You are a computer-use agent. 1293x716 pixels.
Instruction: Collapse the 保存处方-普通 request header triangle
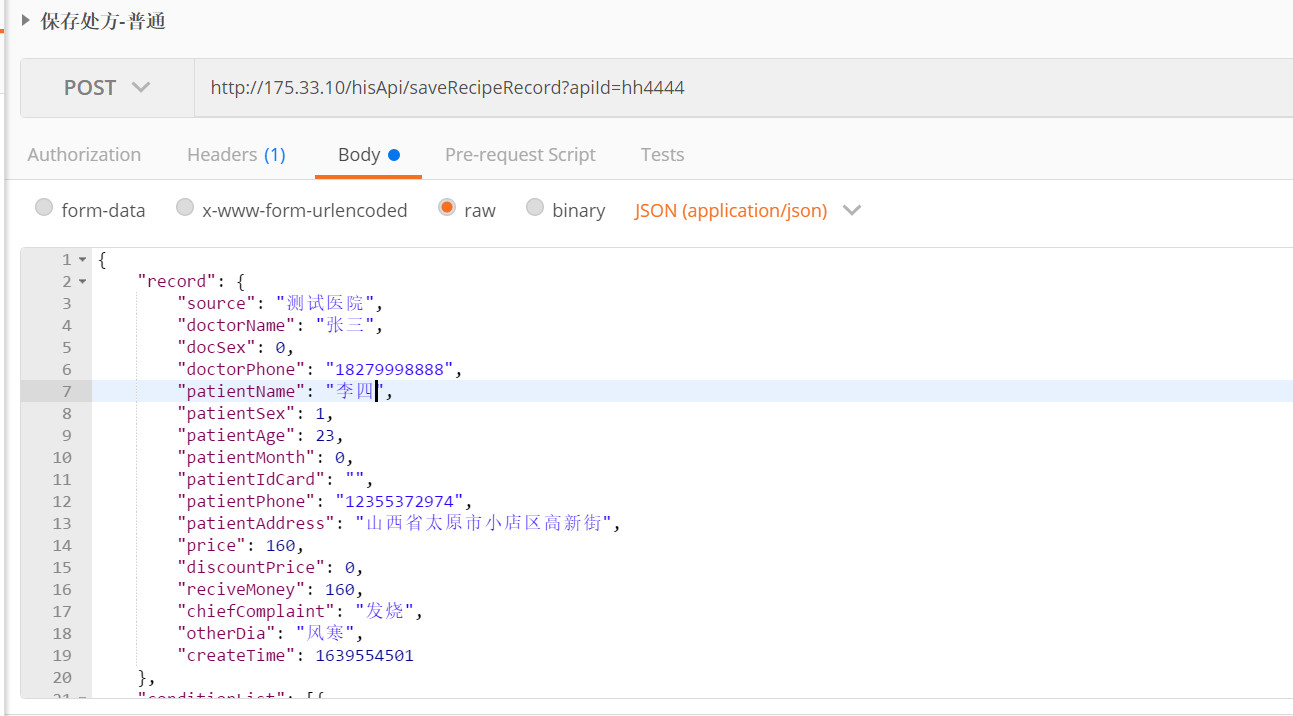[x=24, y=19]
